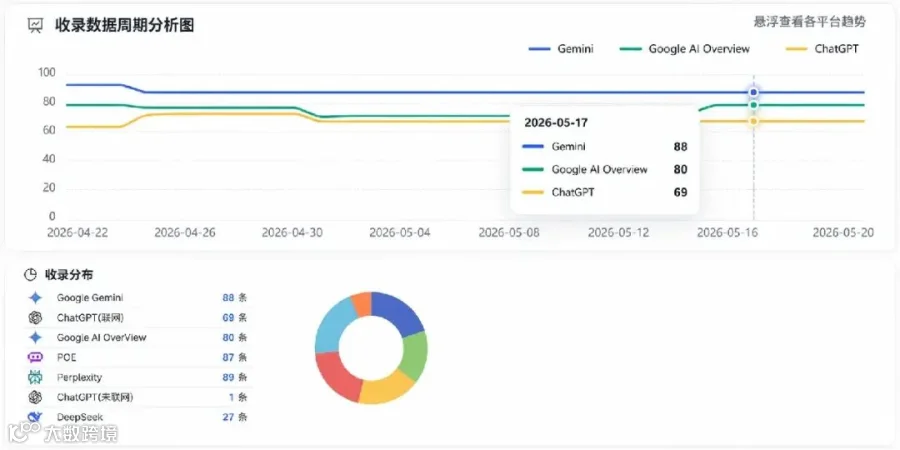The height and width of the screenshot is (450, 900).
Task: Click the 2026-05-17 tooltip date header
Action: click(x=556, y=123)
